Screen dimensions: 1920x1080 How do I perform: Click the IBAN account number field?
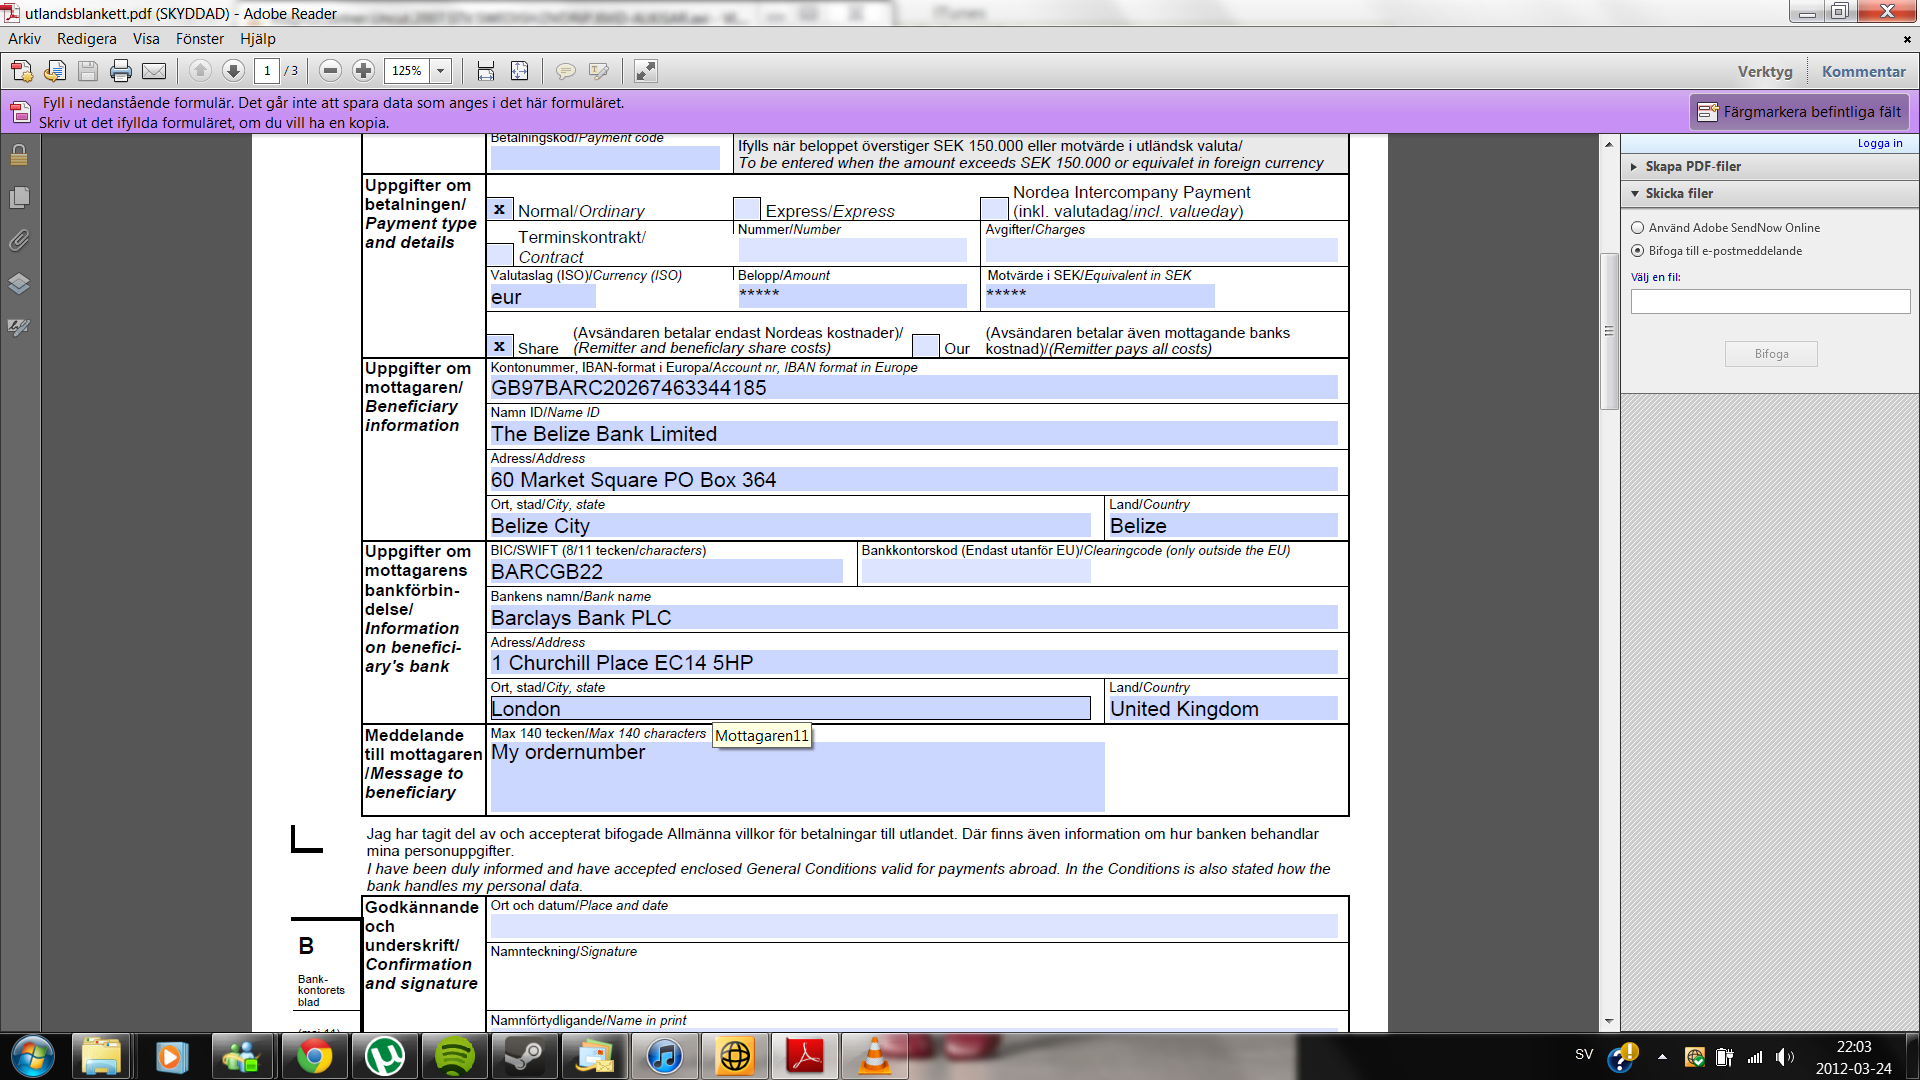[x=914, y=388]
